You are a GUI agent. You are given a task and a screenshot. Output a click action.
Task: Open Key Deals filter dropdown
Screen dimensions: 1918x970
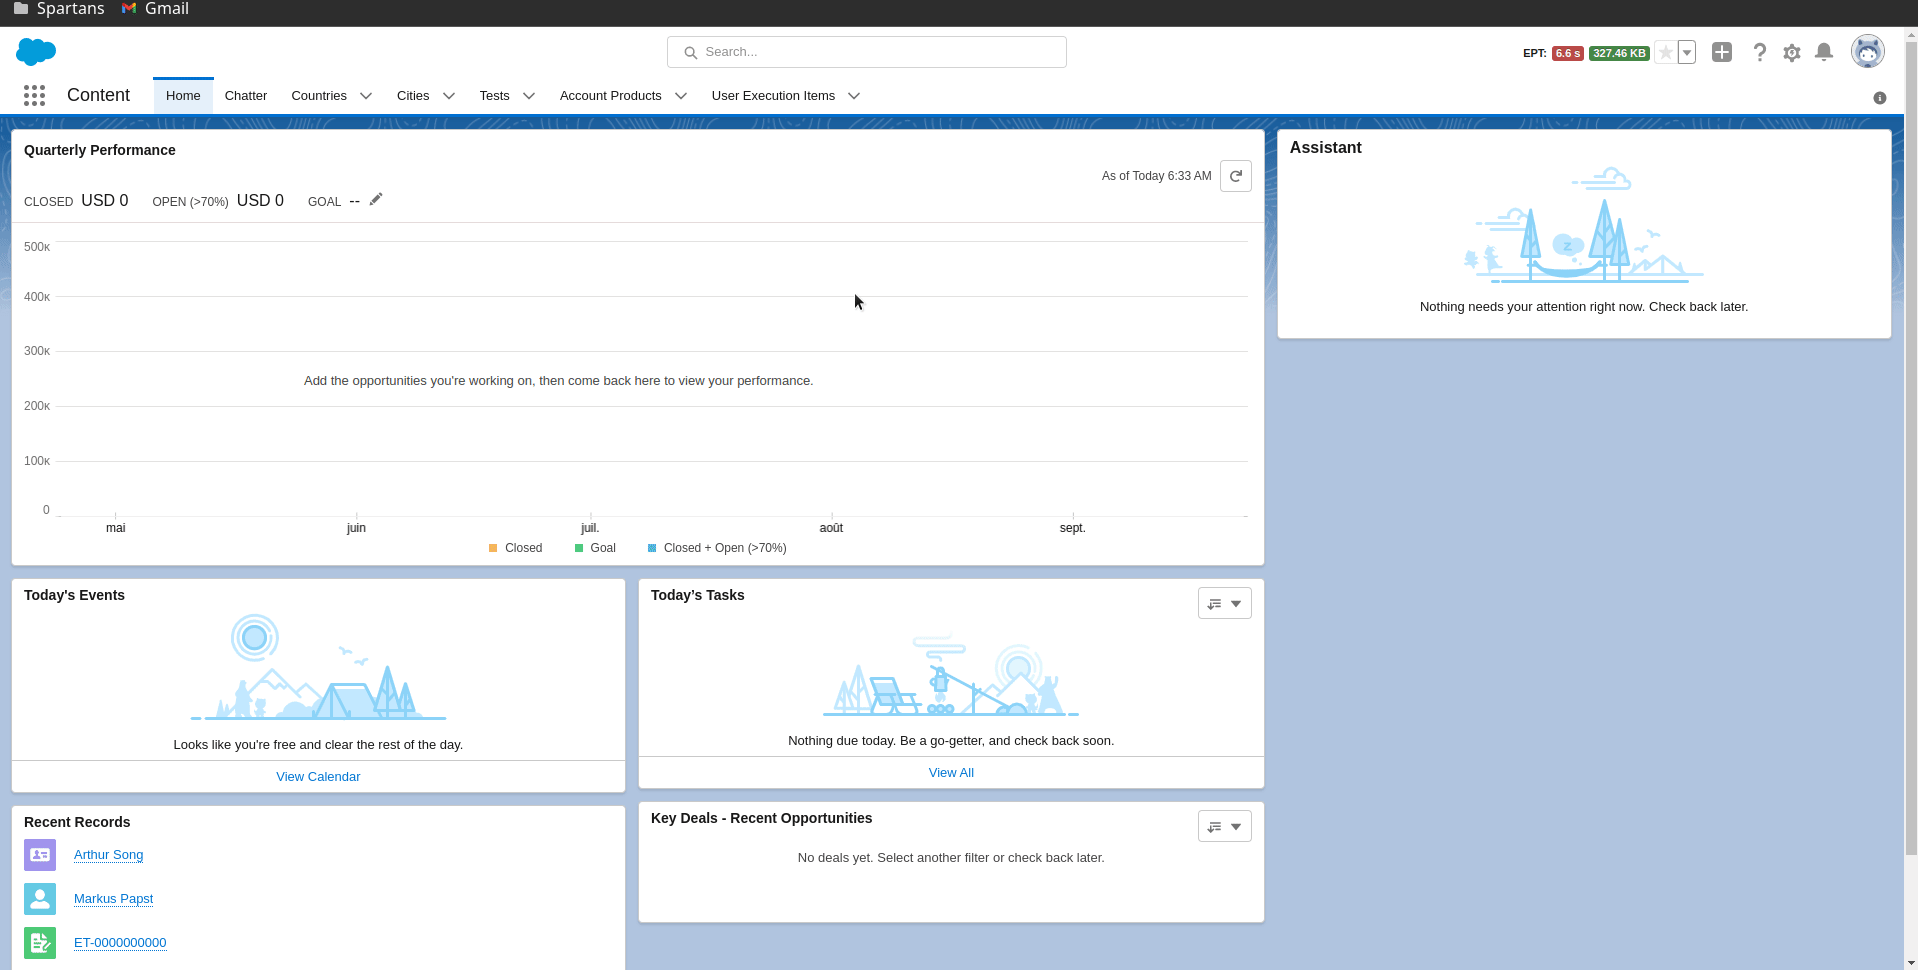1224,827
